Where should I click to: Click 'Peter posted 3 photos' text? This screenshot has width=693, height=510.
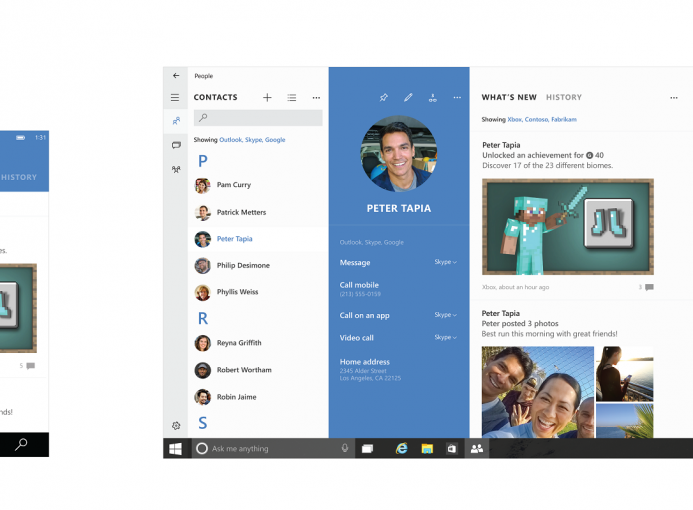520,324
